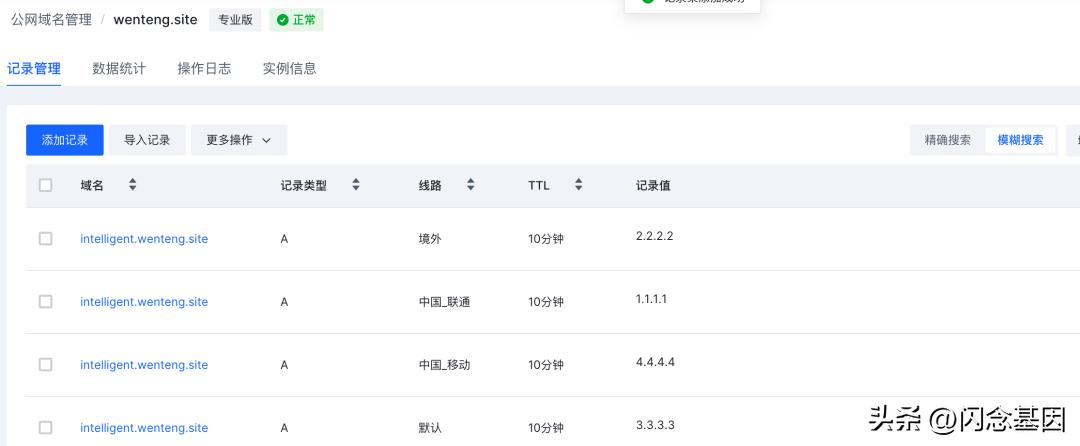This screenshot has height=446, width=1080.
Task: Click the 添加记录 button
Action: coord(65,140)
